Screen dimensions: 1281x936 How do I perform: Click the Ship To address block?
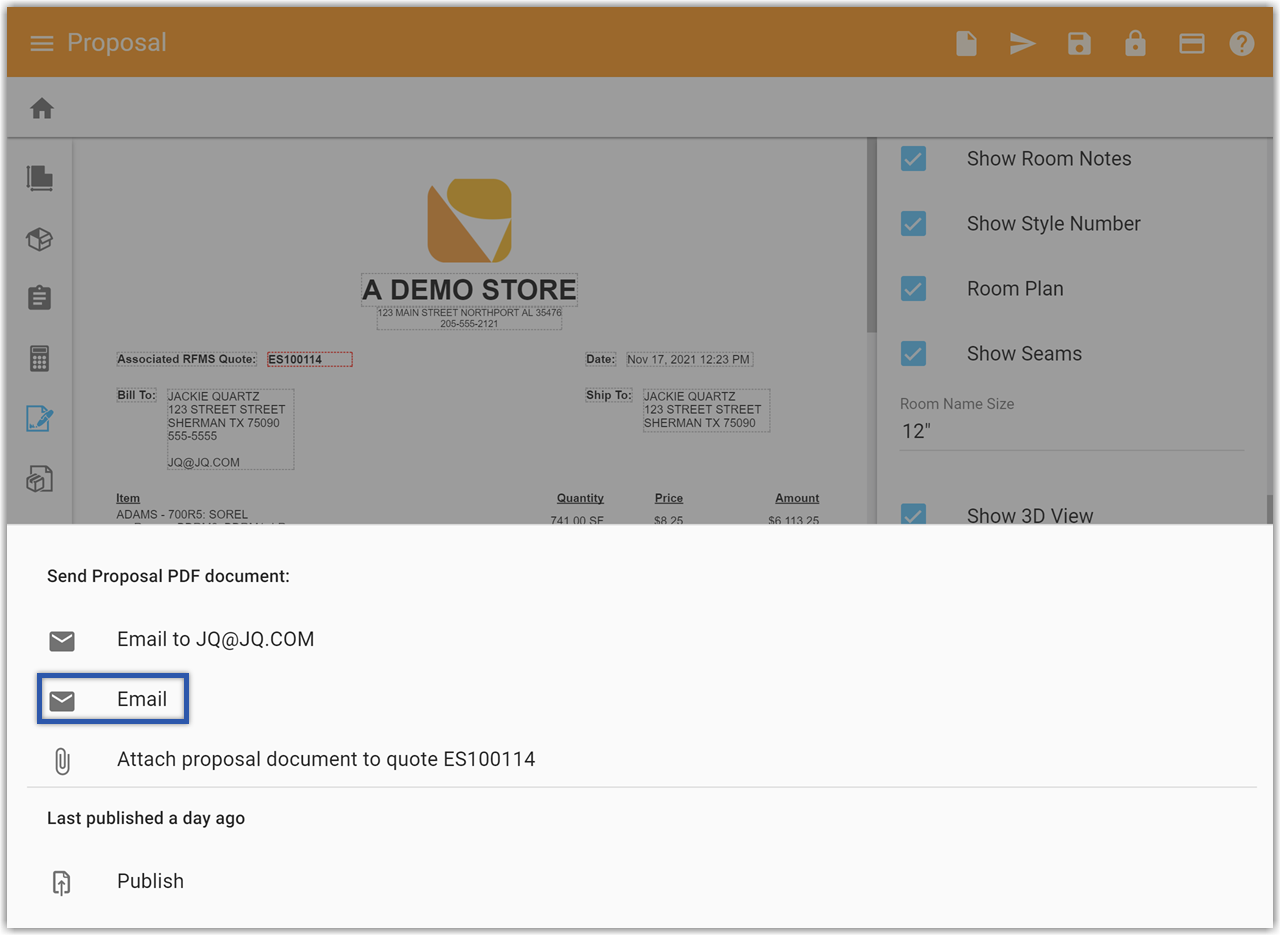coord(706,410)
